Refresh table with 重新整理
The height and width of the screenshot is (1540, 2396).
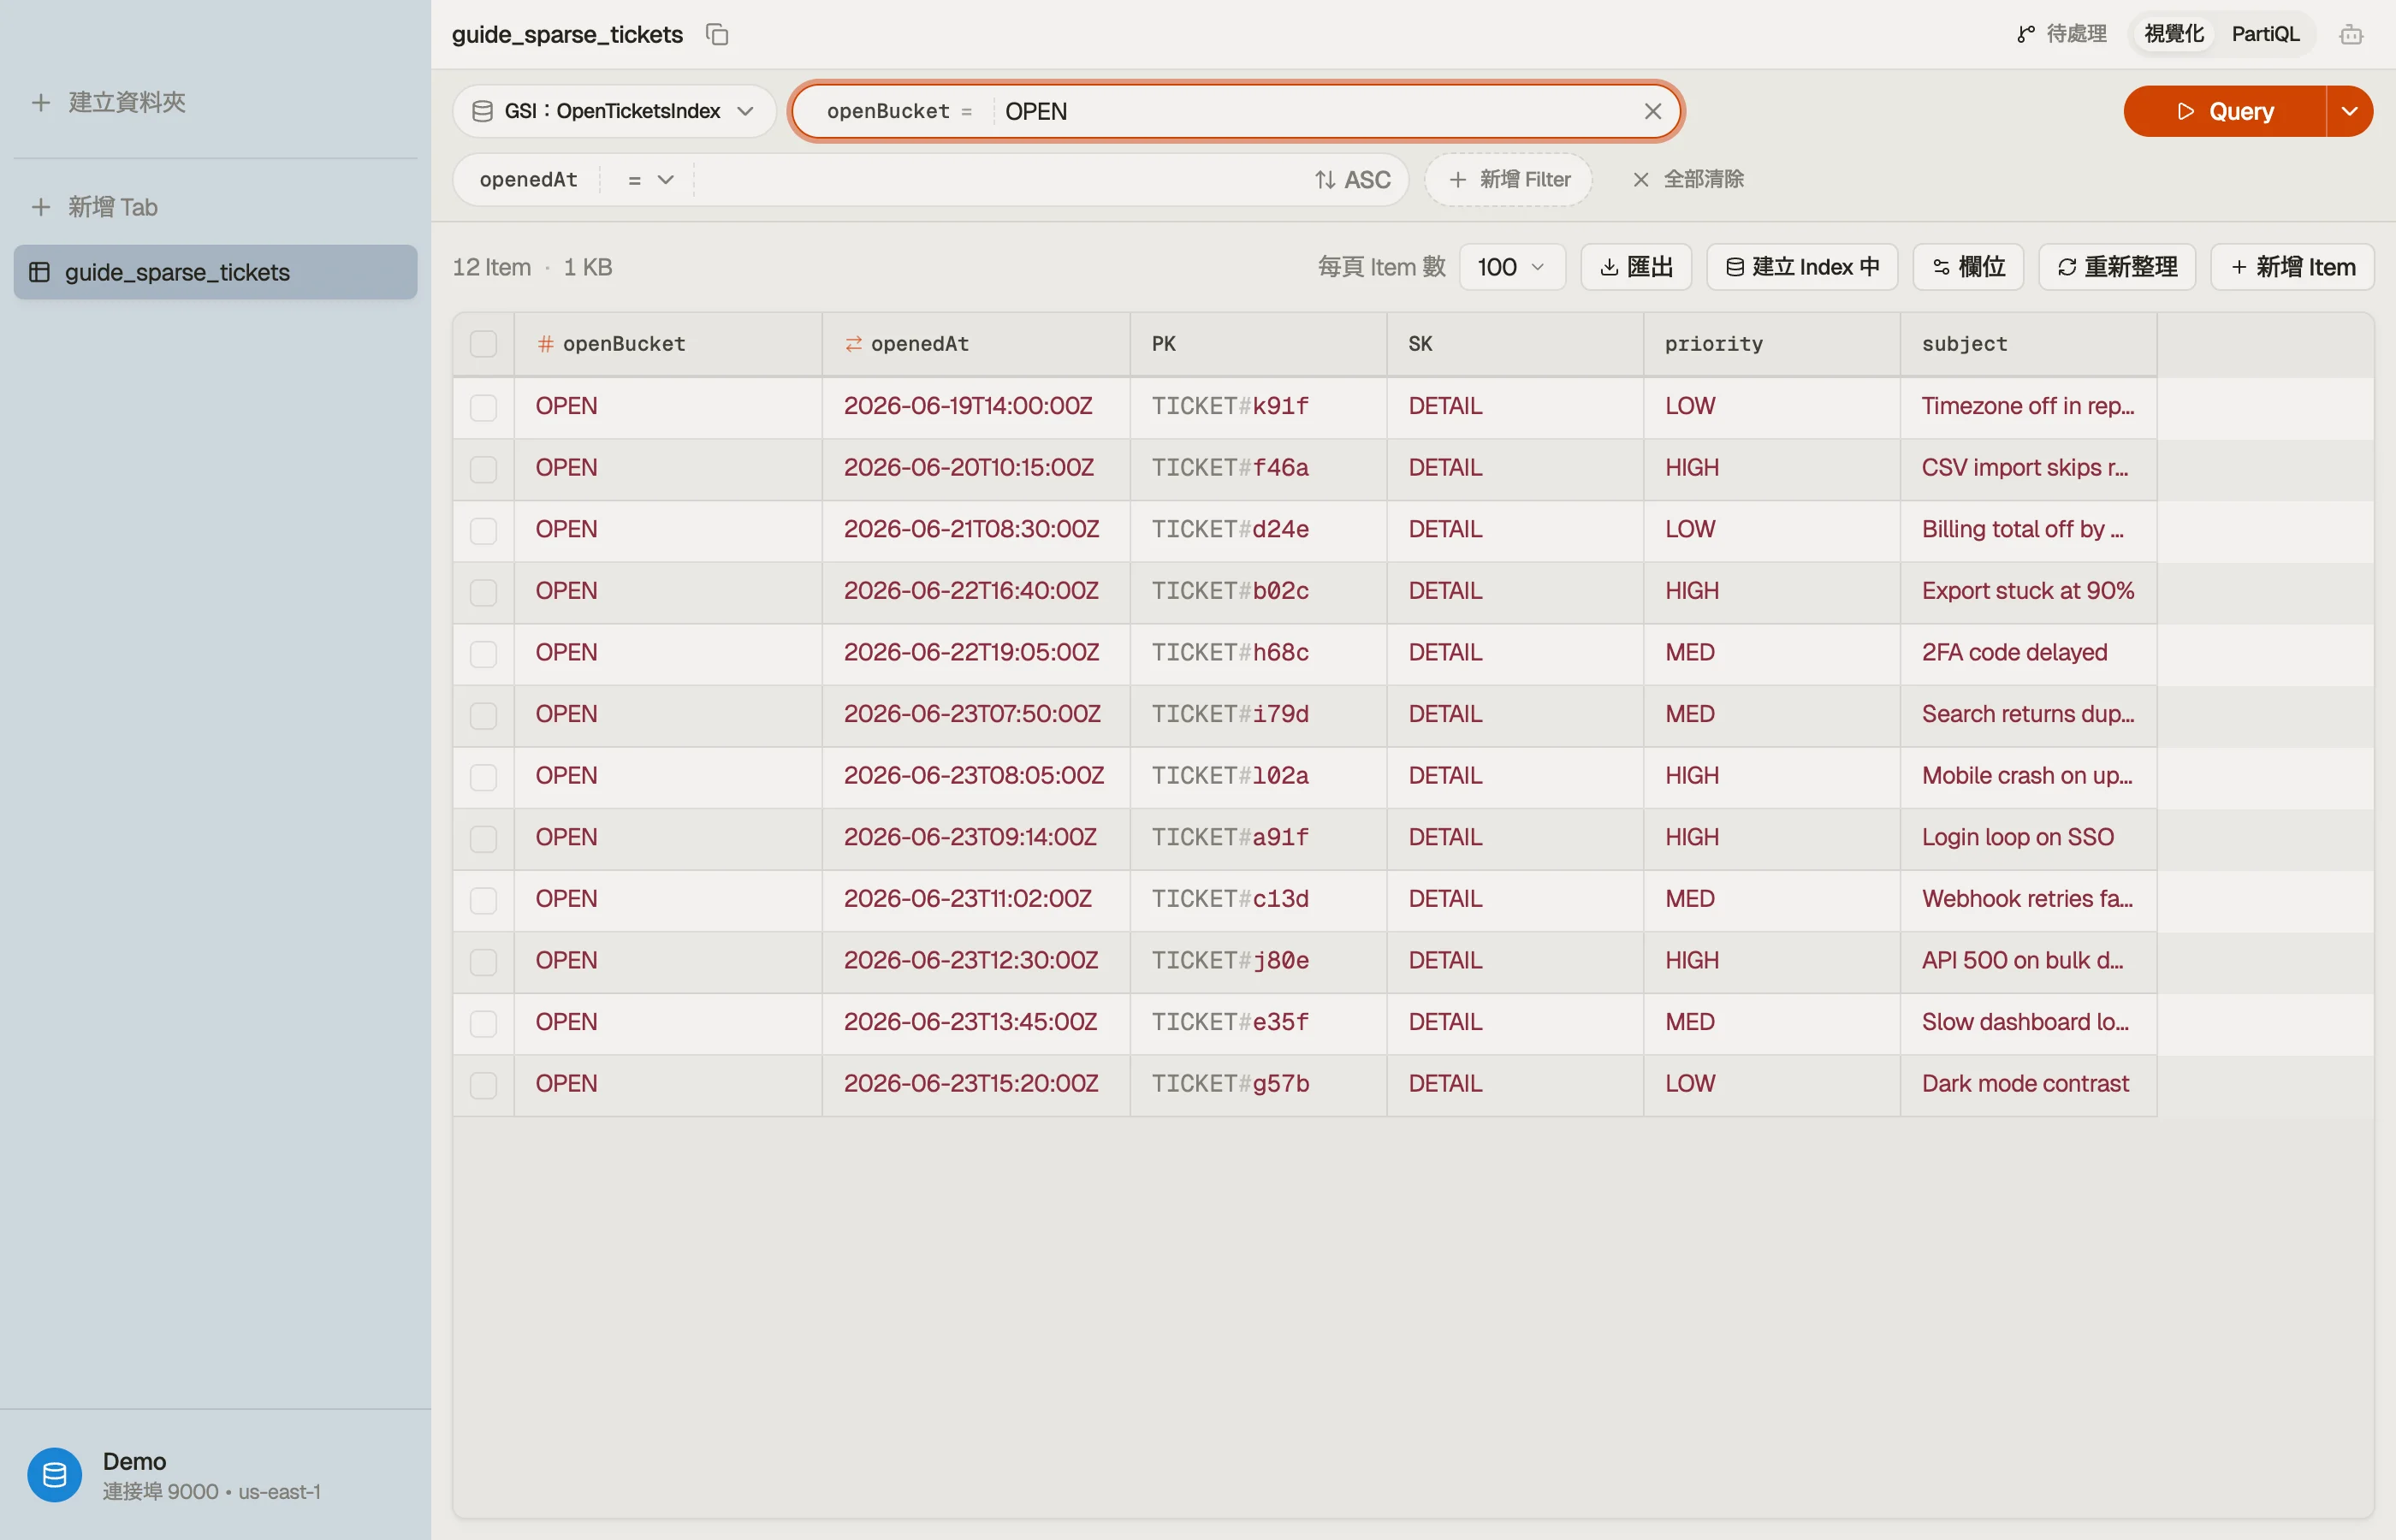click(2117, 267)
